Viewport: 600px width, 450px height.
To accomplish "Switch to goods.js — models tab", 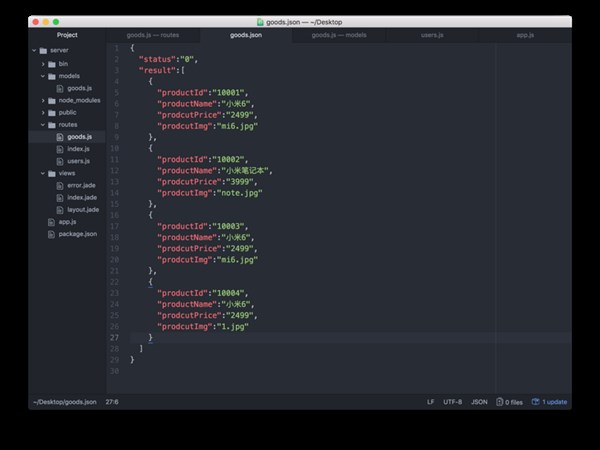I will 339,35.
